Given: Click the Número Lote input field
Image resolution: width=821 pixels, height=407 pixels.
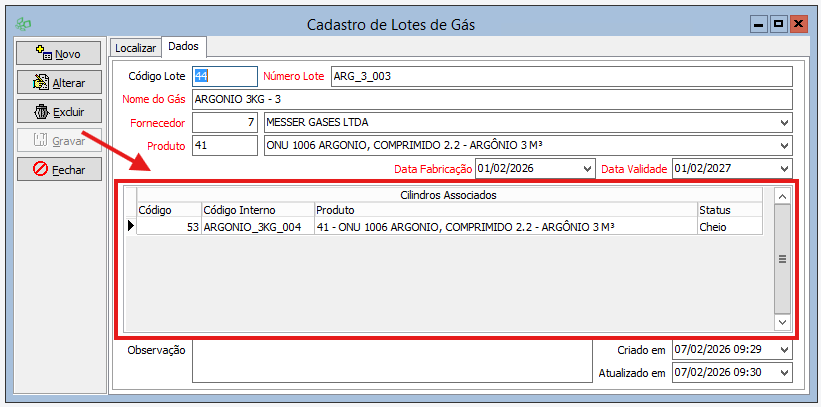Looking at the screenshot, I should (x=560, y=77).
